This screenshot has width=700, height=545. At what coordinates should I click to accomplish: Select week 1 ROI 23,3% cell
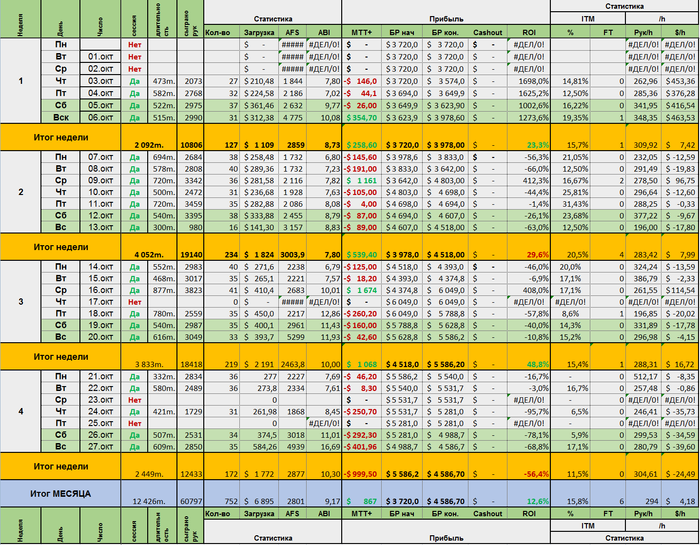529,137
